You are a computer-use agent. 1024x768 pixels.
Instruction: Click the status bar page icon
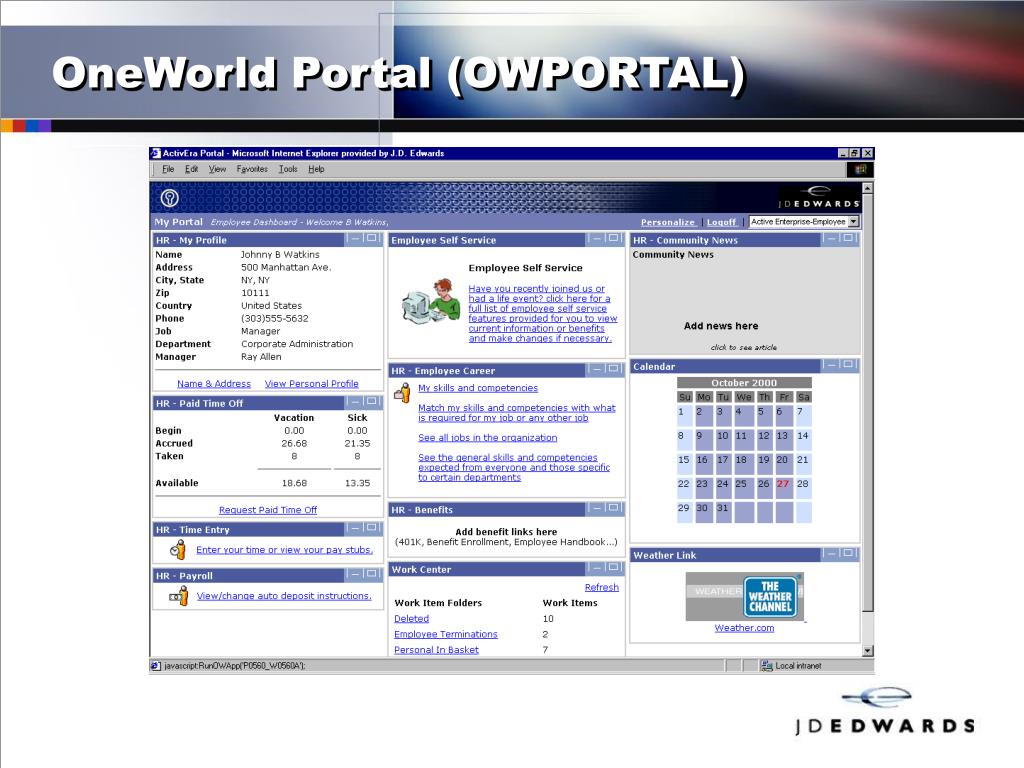(155, 665)
